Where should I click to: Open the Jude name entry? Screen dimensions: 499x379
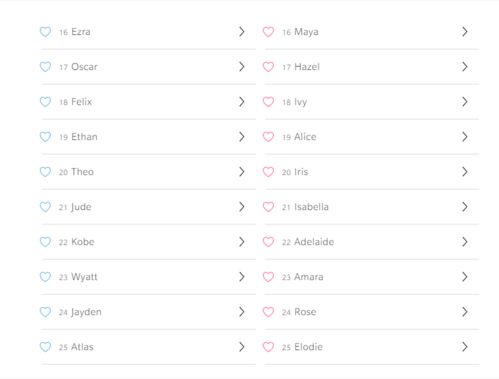pyautogui.click(x=81, y=207)
